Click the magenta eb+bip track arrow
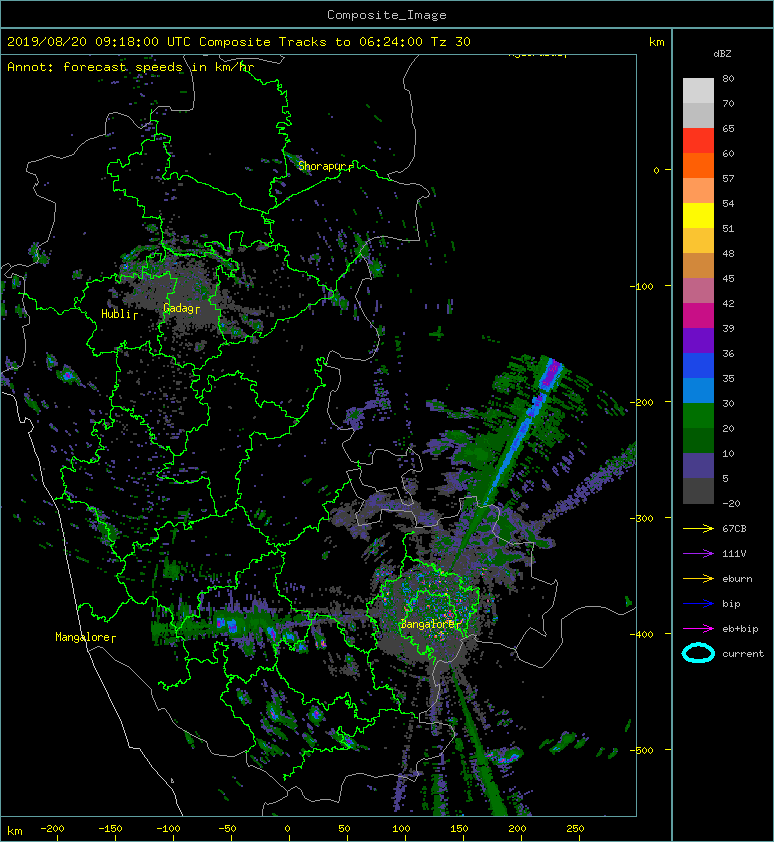The height and width of the screenshot is (842, 774). coord(698,629)
